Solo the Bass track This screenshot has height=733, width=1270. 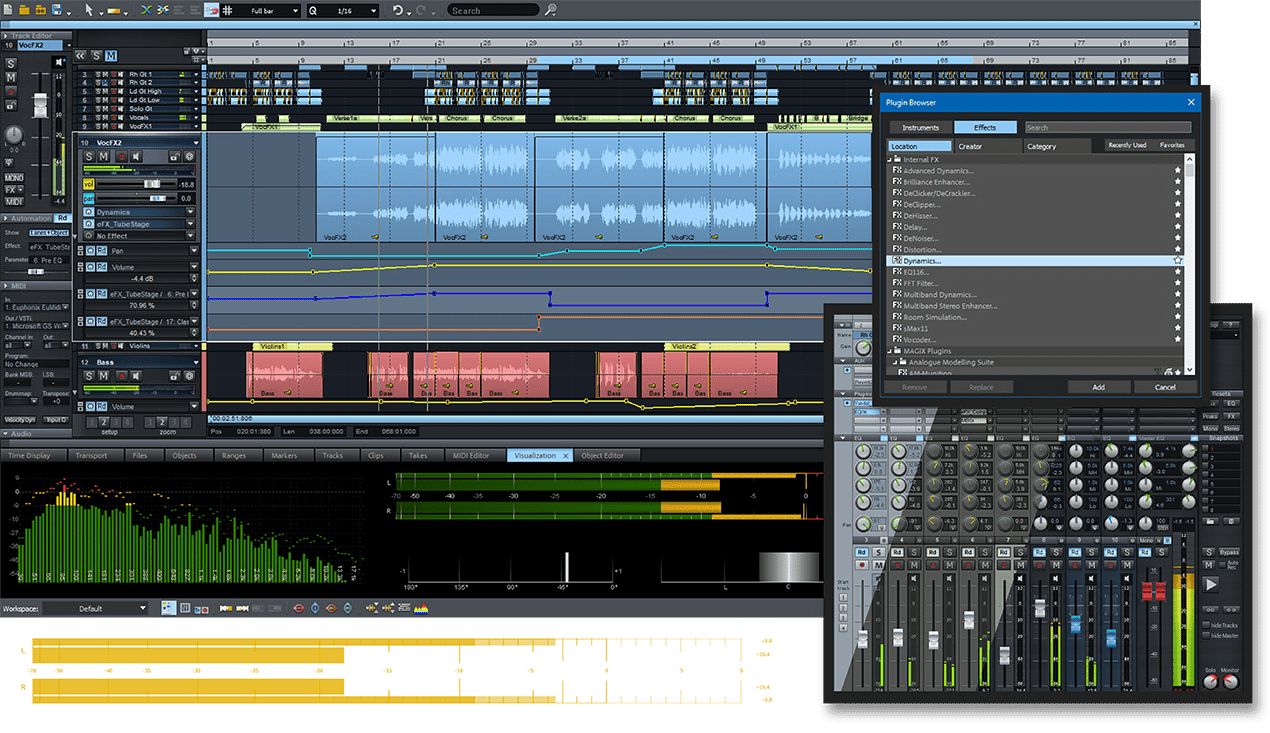point(89,376)
